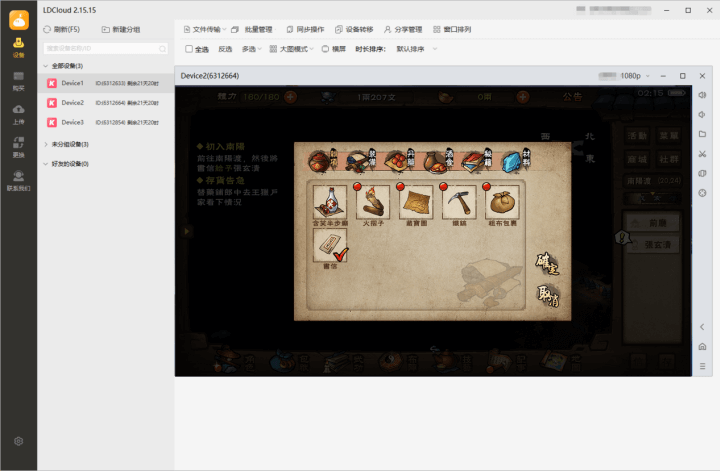Screen dimensions: 720x471
Task: Select Device1 in the device list
Action: [106, 83]
